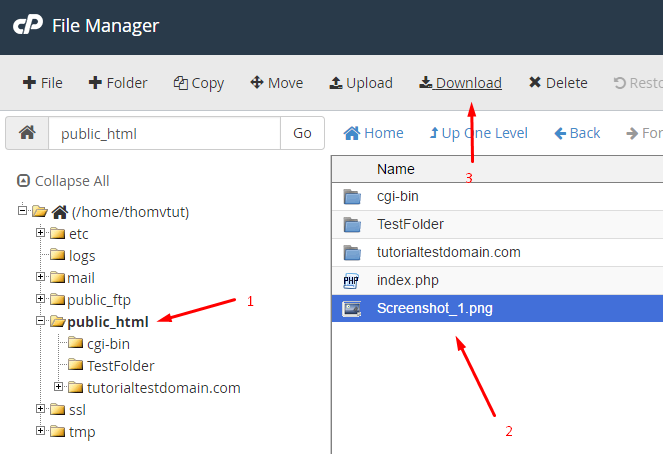Expand tutorialtestdomain.com tree node
Viewport: 663px width, 454px height.
(x=58, y=386)
